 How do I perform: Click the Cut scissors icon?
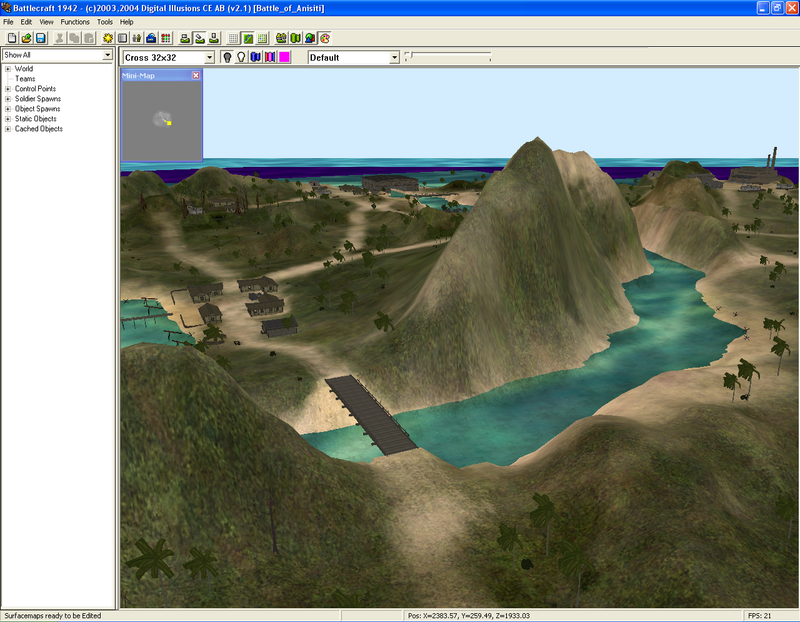[59, 38]
